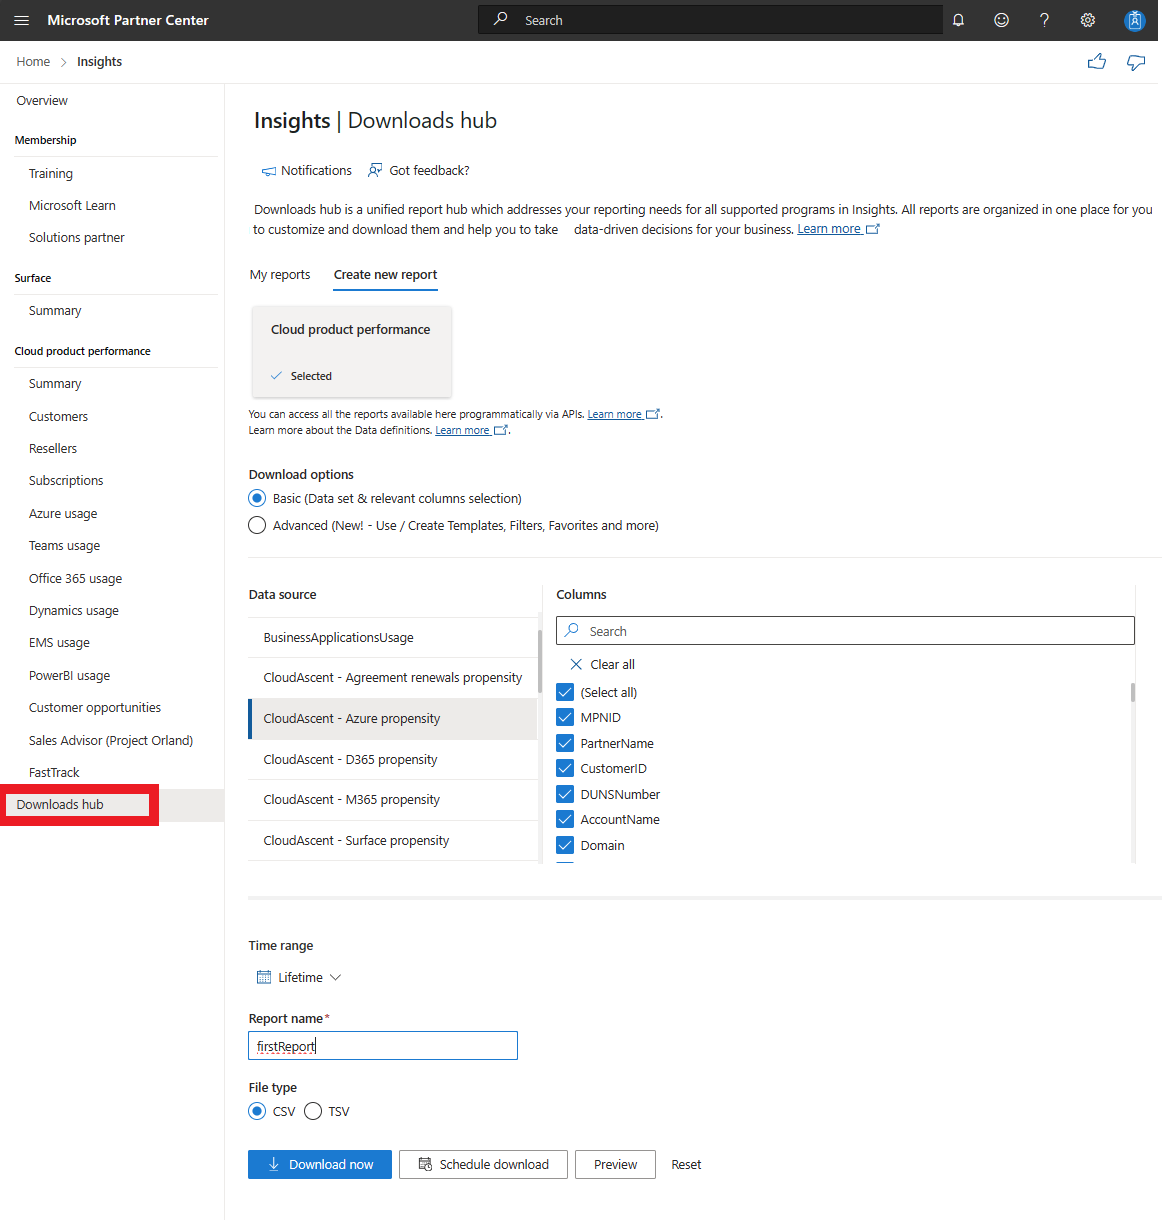Open Sales Advisor (Project Orland)
This screenshot has height=1220, width=1166.
pos(111,741)
